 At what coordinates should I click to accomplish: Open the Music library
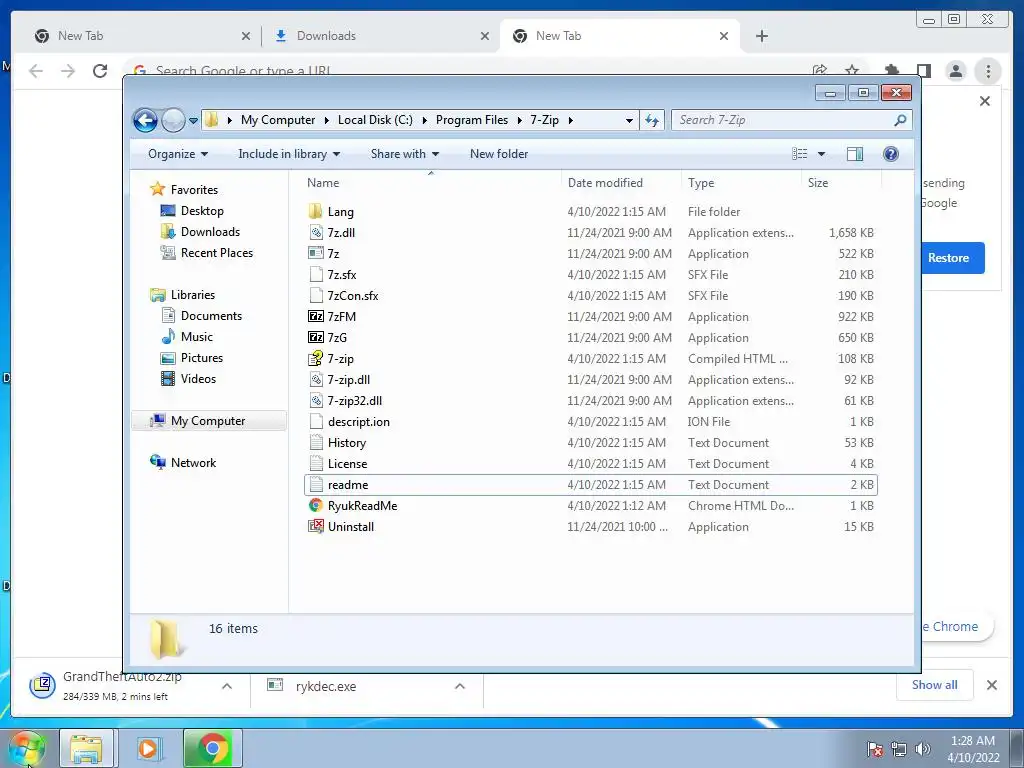click(x=197, y=337)
